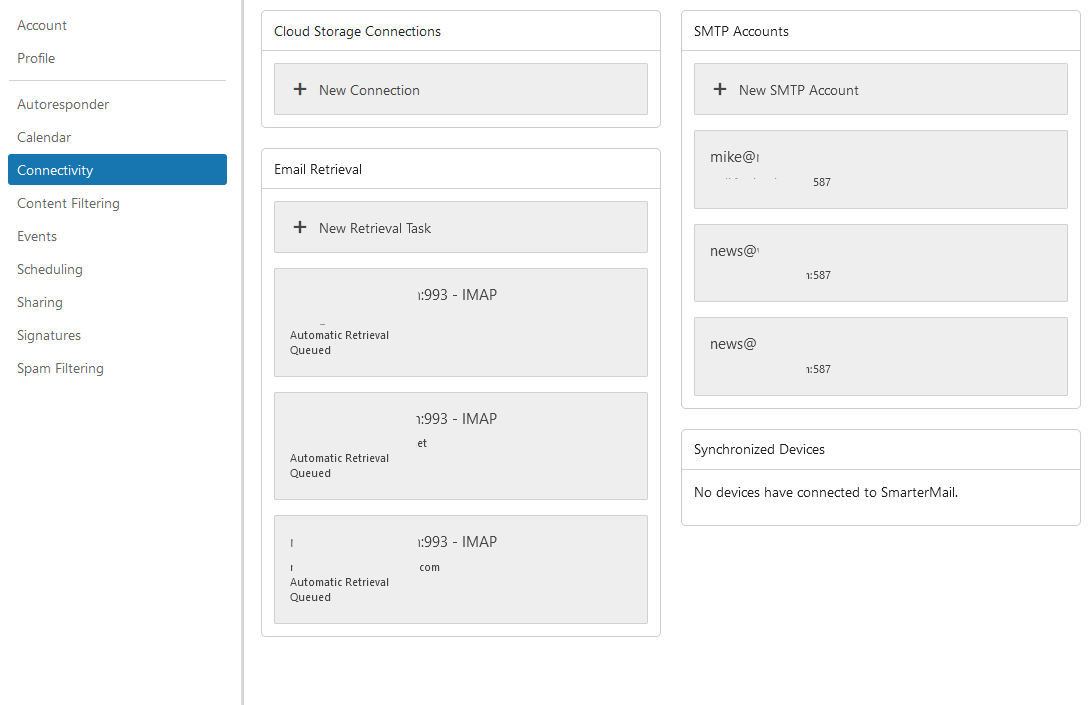Image resolution: width=1092 pixels, height=705 pixels.
Task: Open the first IMAP email retrieval task
Action: click(x=460, y=322)
